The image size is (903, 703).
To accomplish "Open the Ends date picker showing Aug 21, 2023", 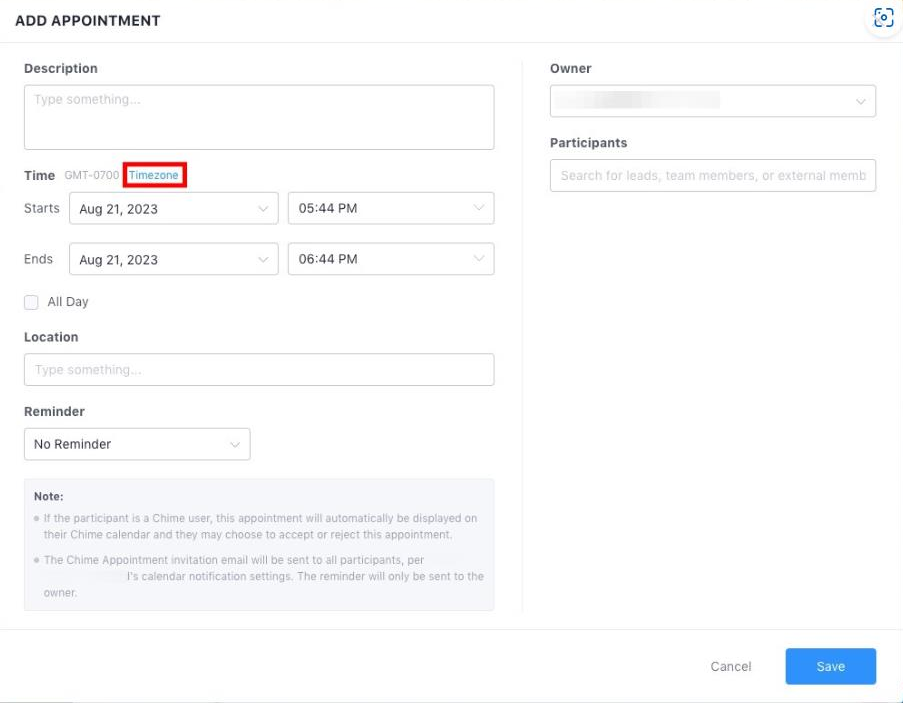I will (x=160, y=260).
